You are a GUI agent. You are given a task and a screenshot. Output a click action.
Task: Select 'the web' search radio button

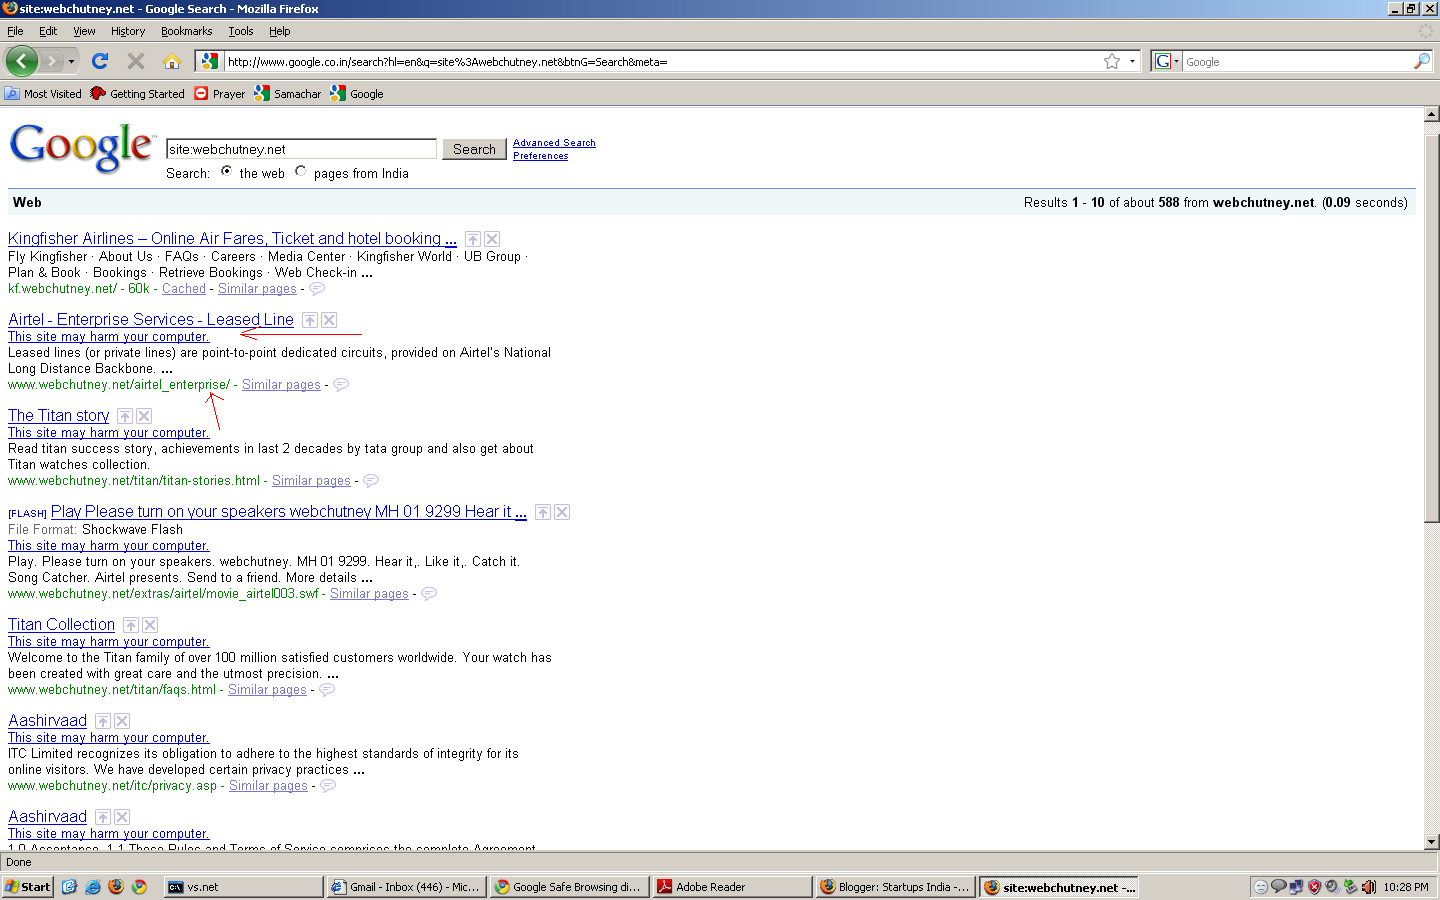pos(227,171)
